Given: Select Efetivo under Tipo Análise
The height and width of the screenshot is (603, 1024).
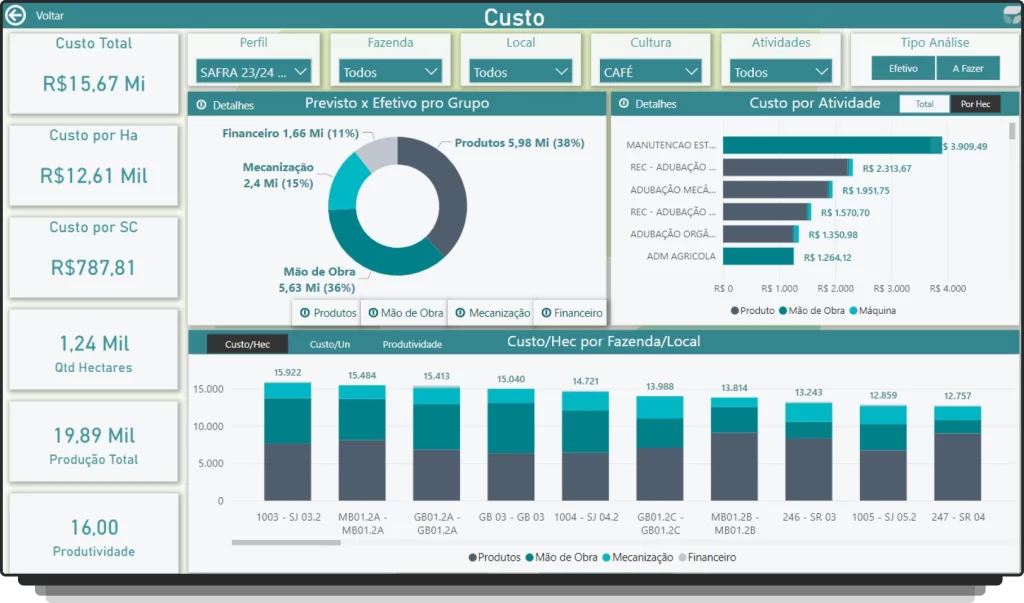Looking at the screenshot, I should pyautogui.click(x=903, y=69).
